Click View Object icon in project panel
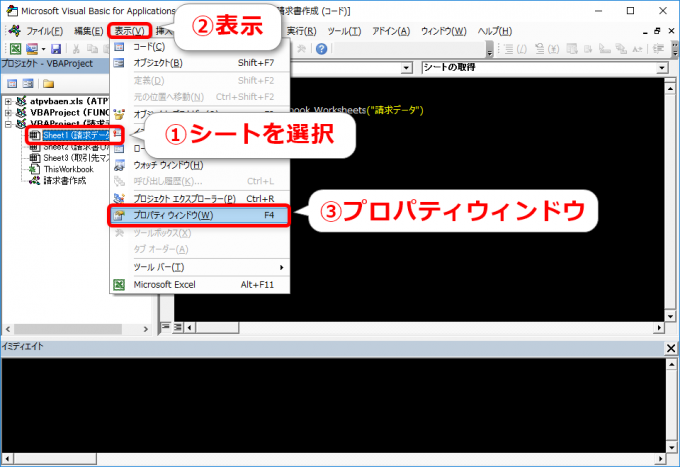The height and width of the screenshot is (467, 680). pyautogui.click(x=28, y=83)
